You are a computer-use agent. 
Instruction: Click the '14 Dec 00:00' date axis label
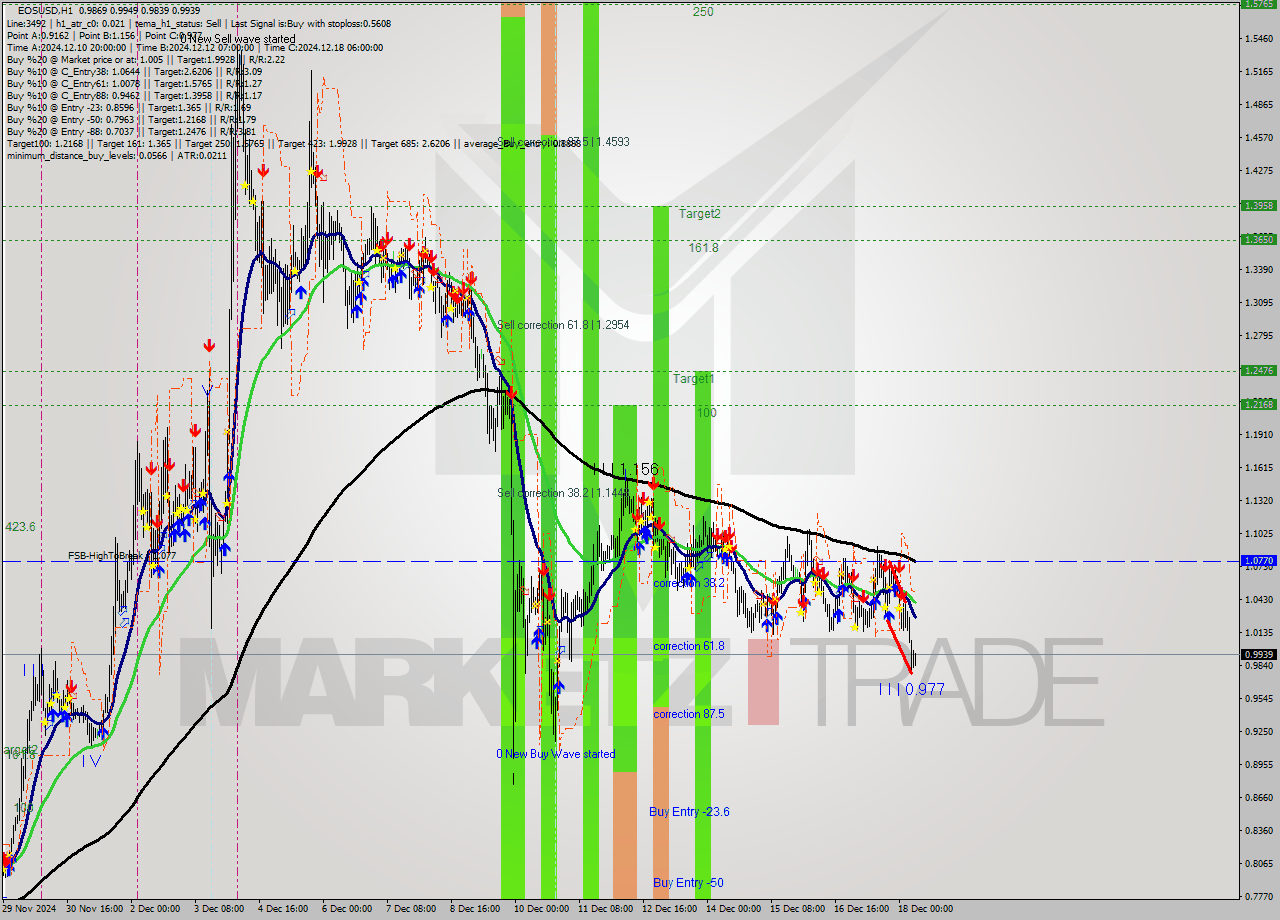pos(733,909)
